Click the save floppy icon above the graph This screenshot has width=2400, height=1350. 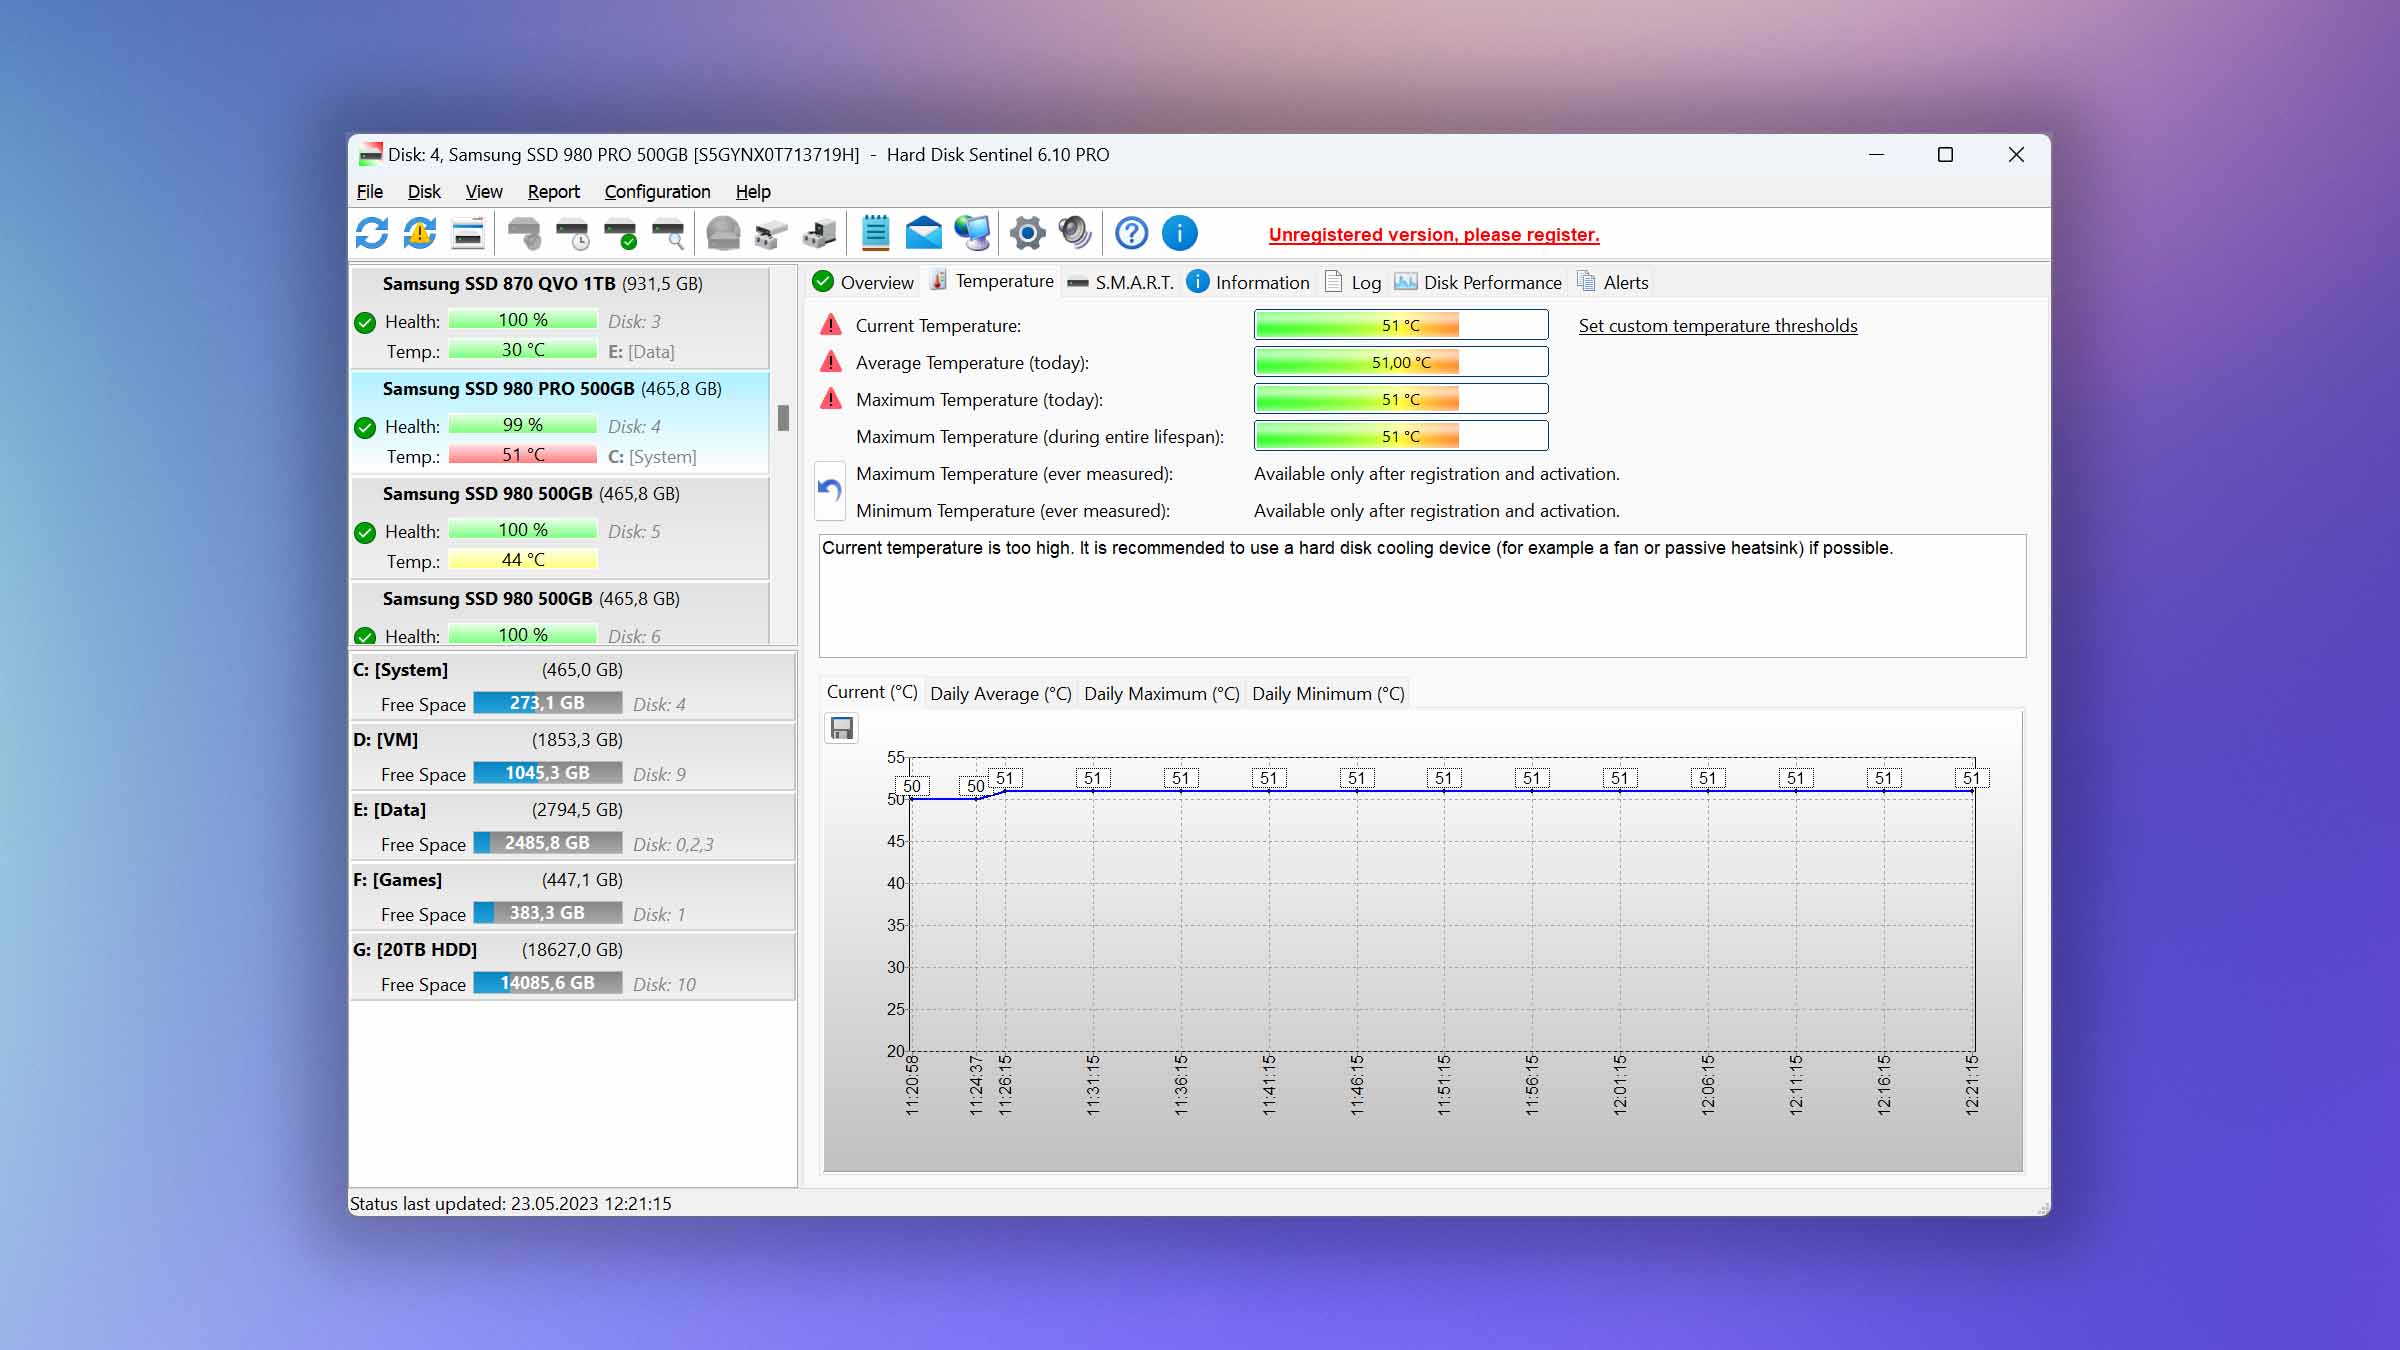click(842, 728)
